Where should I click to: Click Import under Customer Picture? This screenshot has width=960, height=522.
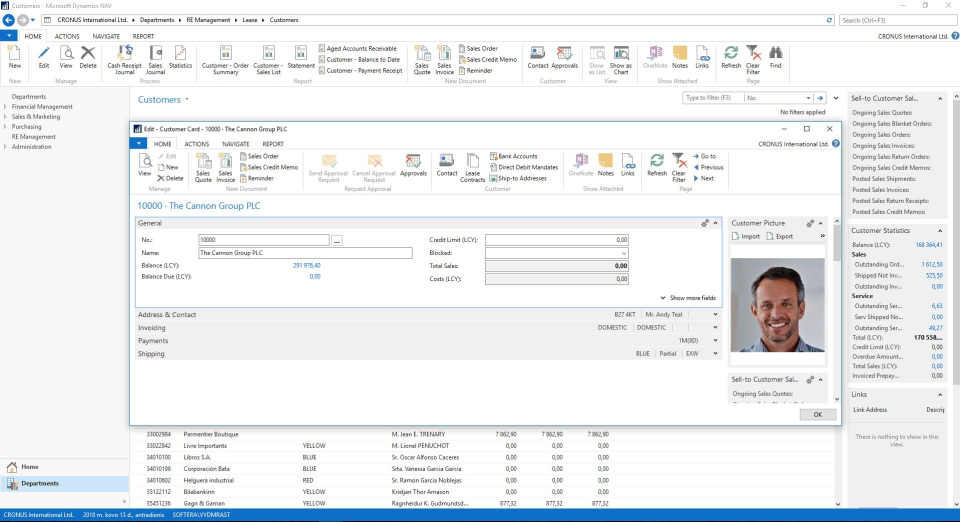tap(746, 236)
